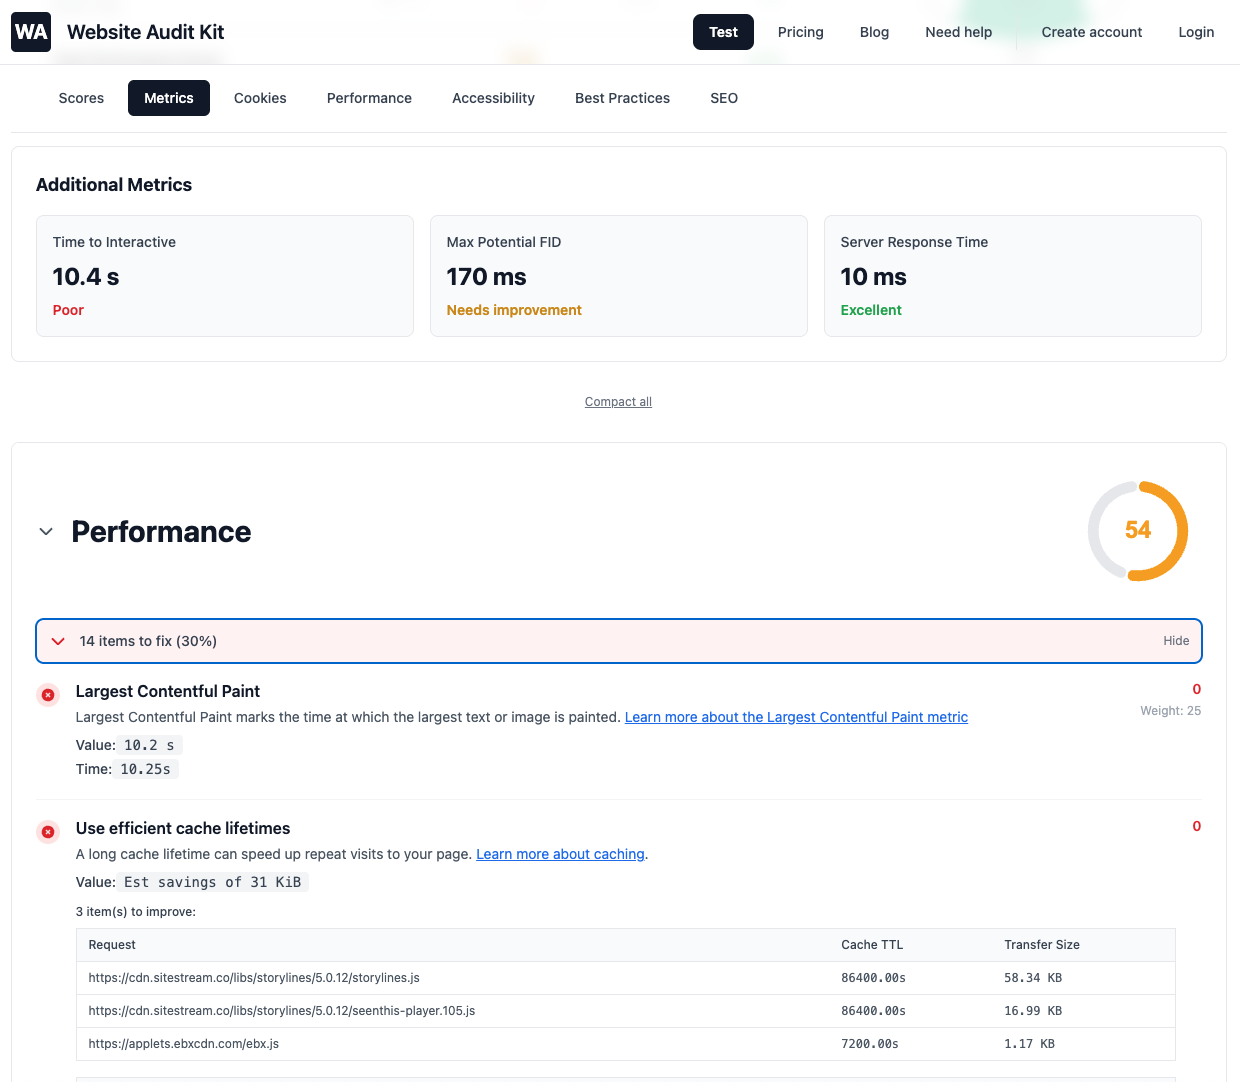Hide the items-to-fix list

click(x=1176, y=640)
